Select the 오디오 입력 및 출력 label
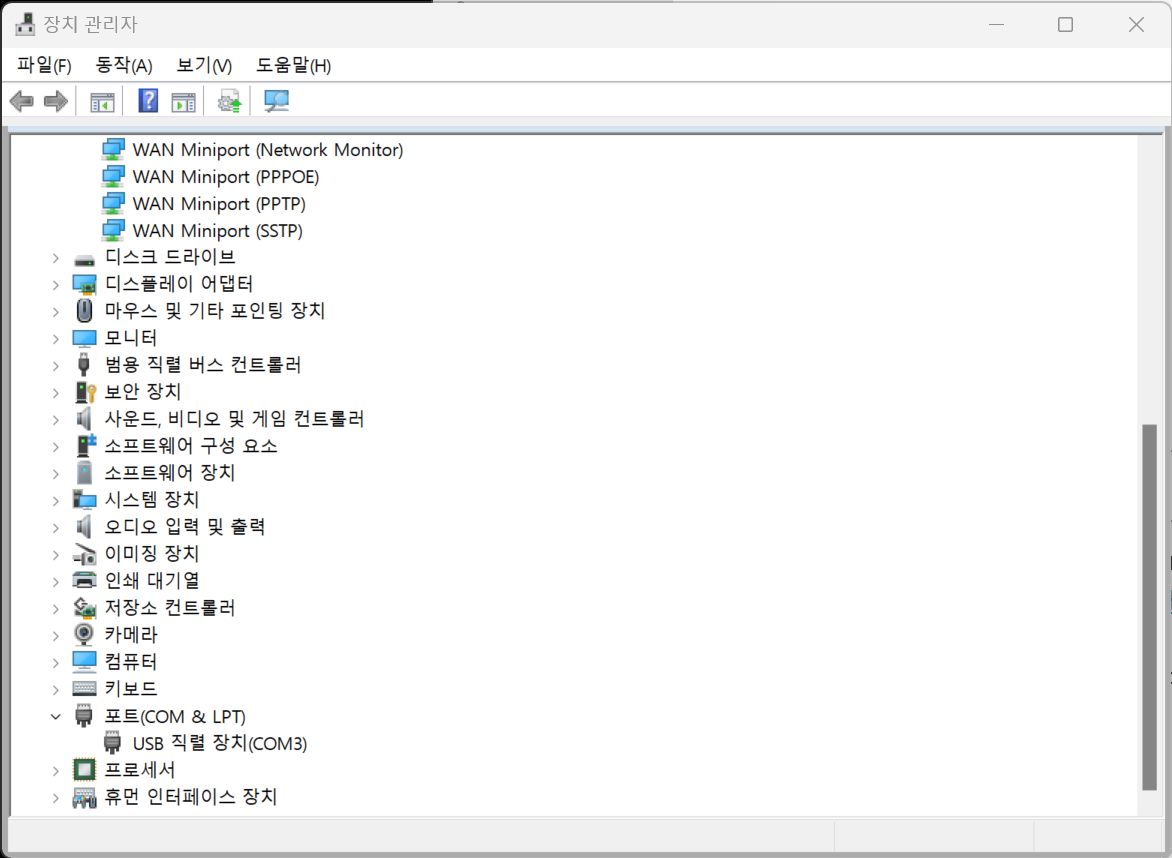The image size is (1172, 858). (185, 526)
